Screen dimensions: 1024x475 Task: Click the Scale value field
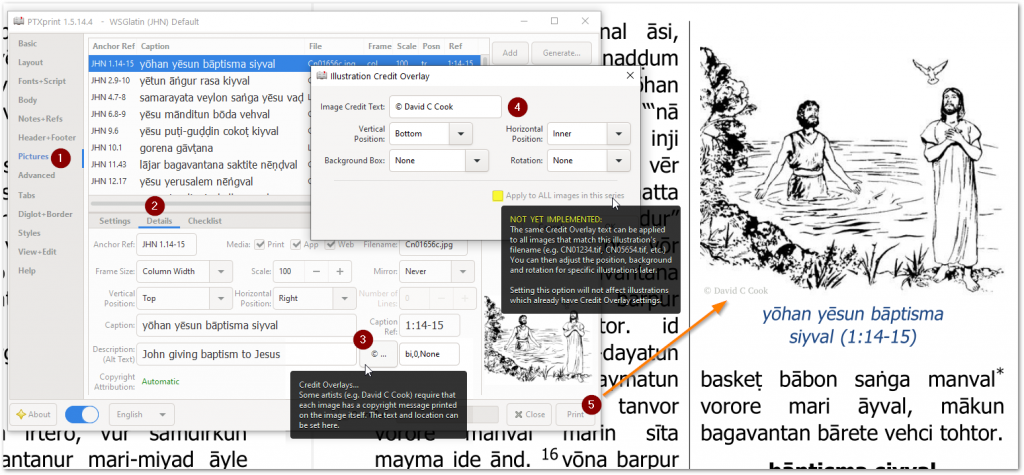[289, 271]
